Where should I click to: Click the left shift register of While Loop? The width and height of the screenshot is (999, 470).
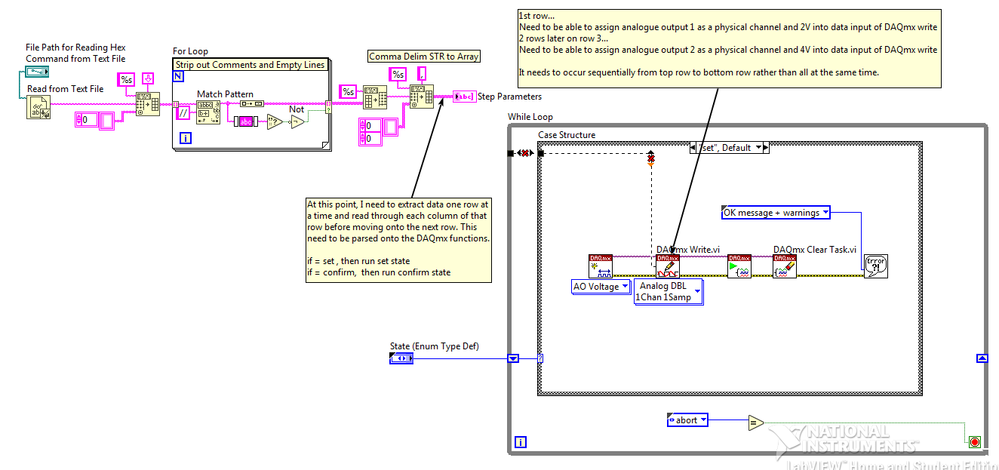pos(513,359)
